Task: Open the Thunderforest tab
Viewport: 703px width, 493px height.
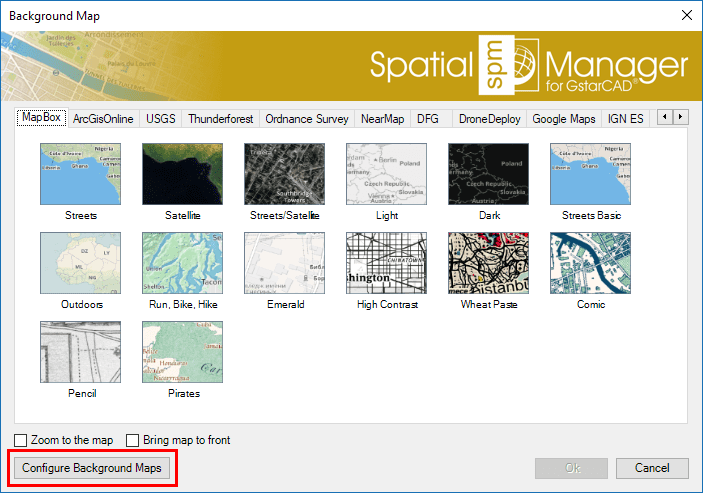Action: tap(220, 118)
